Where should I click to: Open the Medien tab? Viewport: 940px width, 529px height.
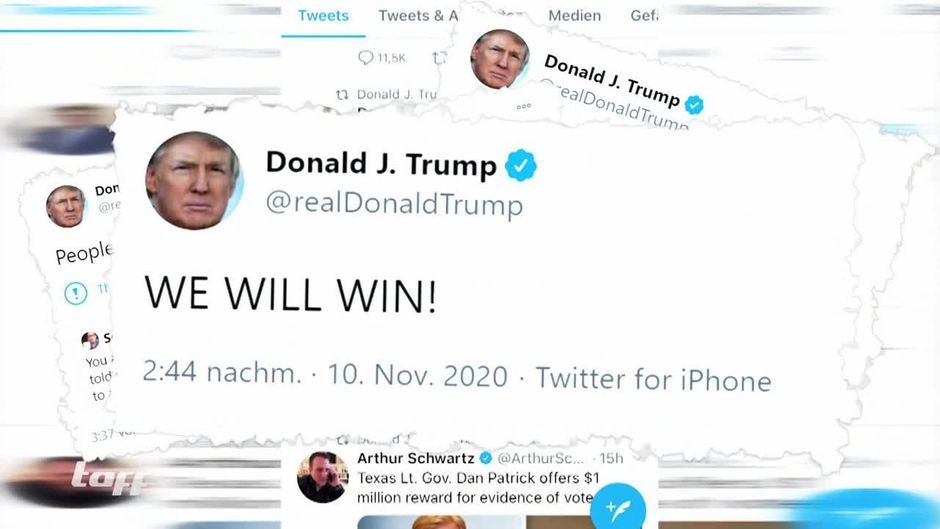pyautogui.click(x=574, y=16)
